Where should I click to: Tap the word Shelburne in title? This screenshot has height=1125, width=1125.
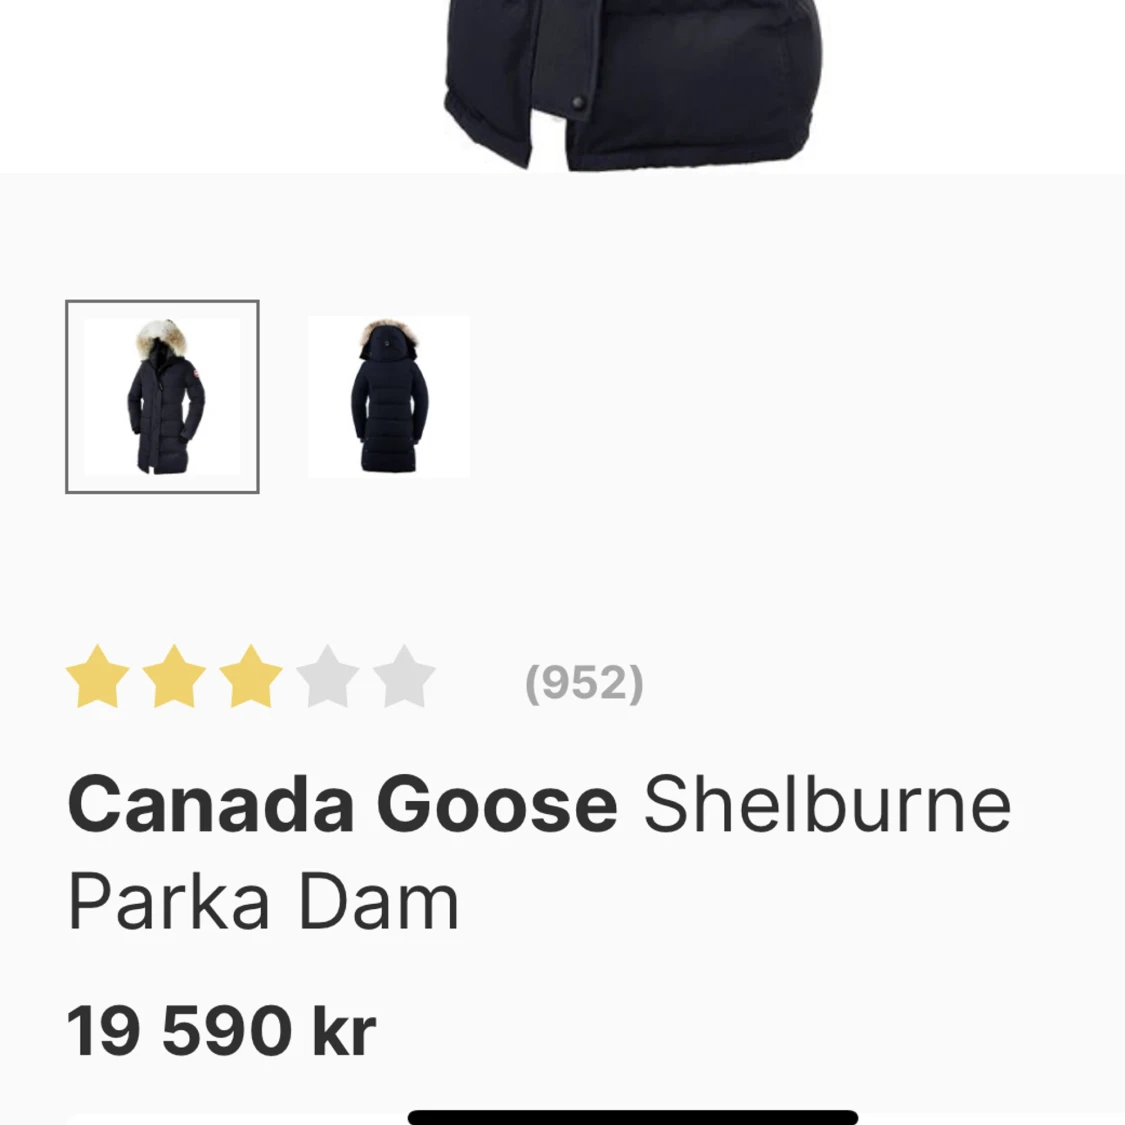click(827, 804)
